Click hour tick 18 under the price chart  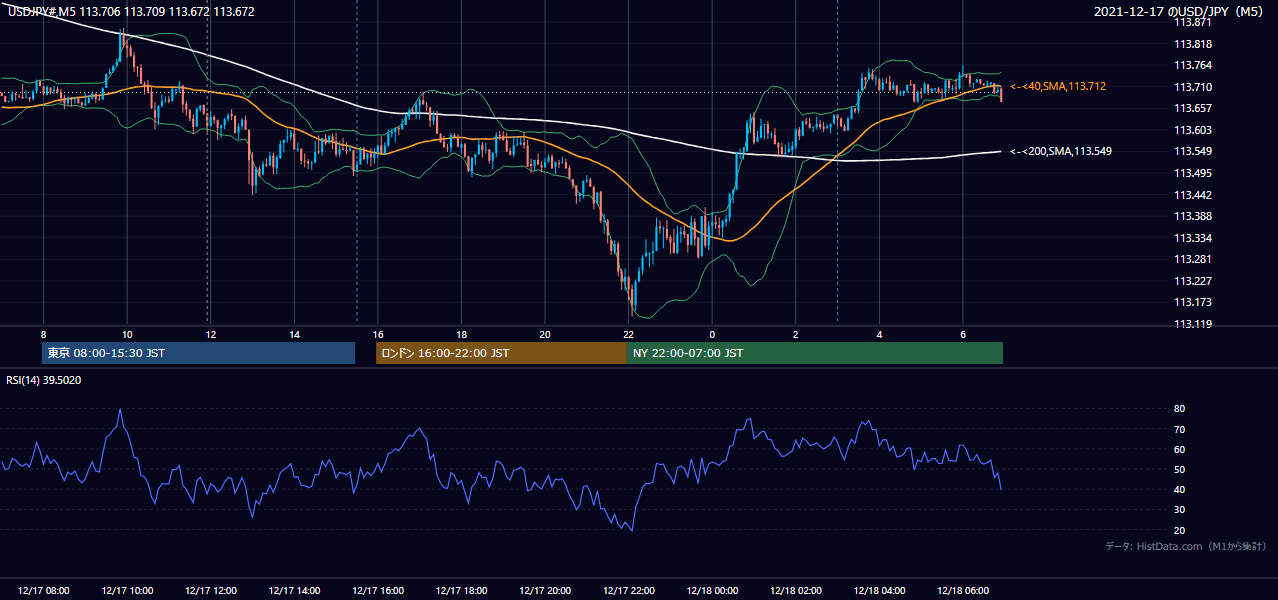pyautogui.click(x=461, y=334)
